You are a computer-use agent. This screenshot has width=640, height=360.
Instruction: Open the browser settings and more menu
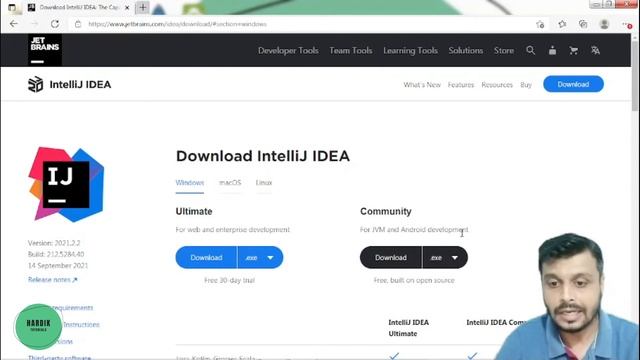[627, 24]
